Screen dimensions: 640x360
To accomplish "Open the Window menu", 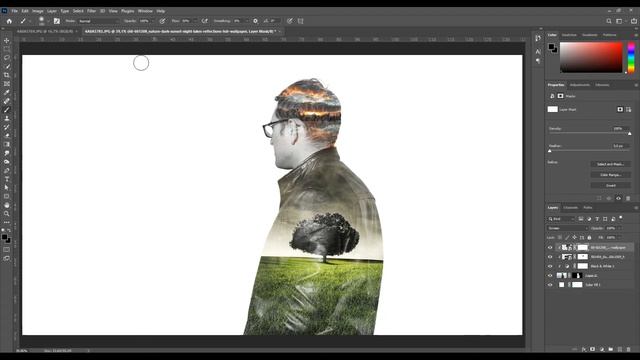I will (145, 11).
